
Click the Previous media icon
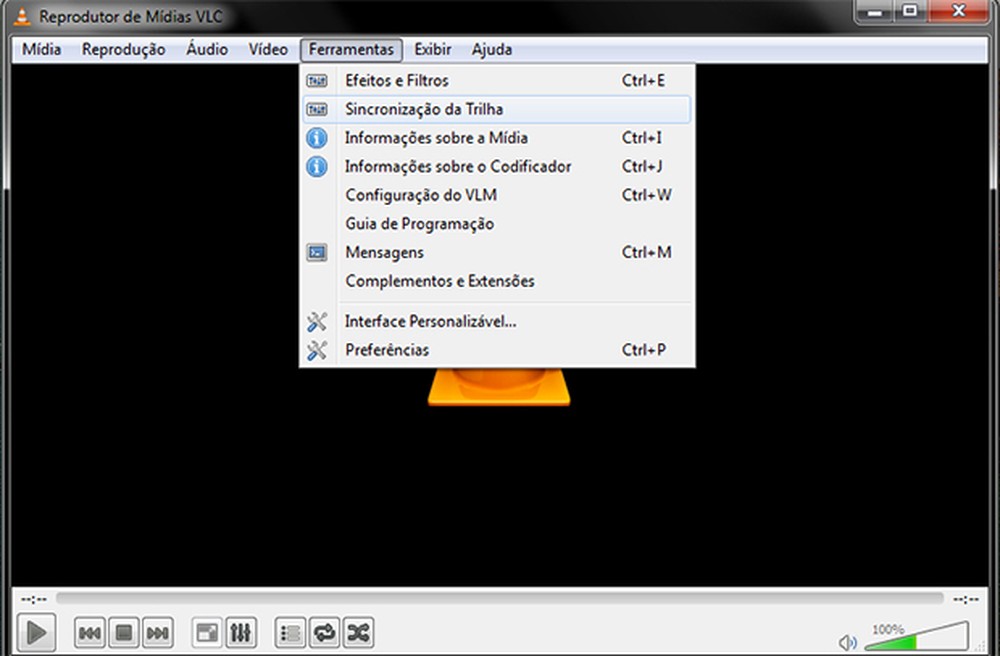89,632
